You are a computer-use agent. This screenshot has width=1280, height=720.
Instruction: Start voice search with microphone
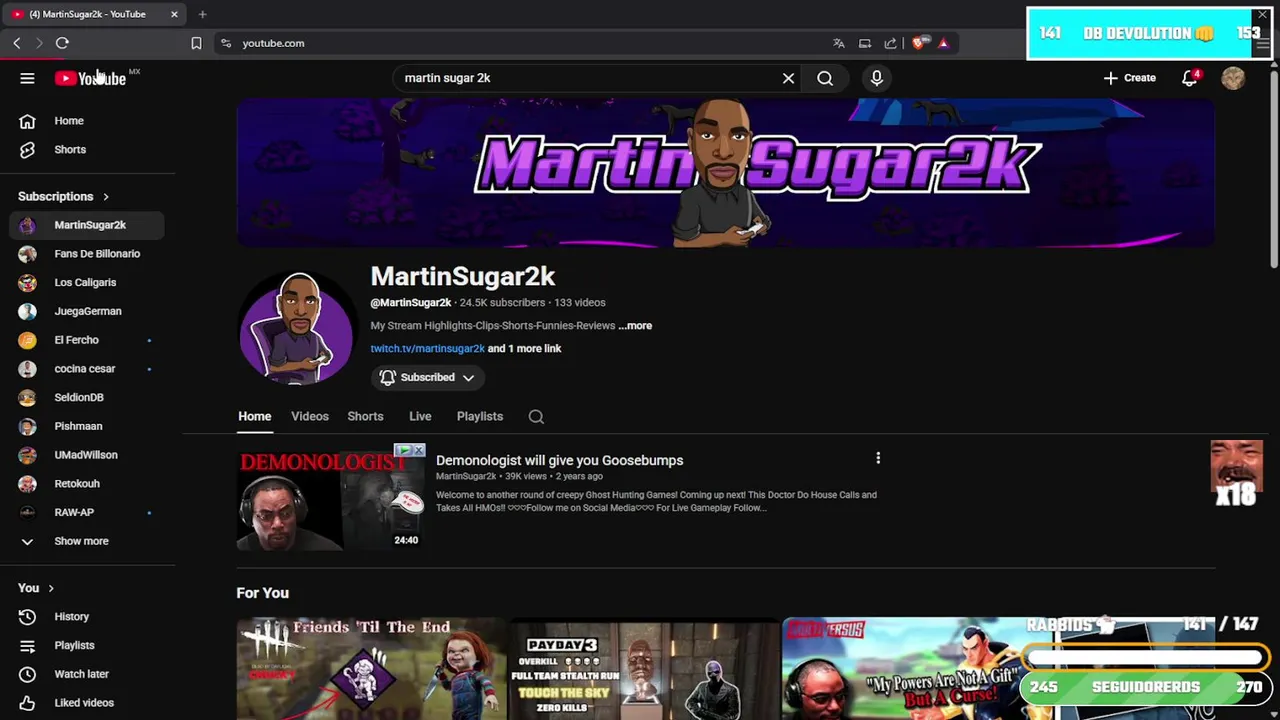877,78
